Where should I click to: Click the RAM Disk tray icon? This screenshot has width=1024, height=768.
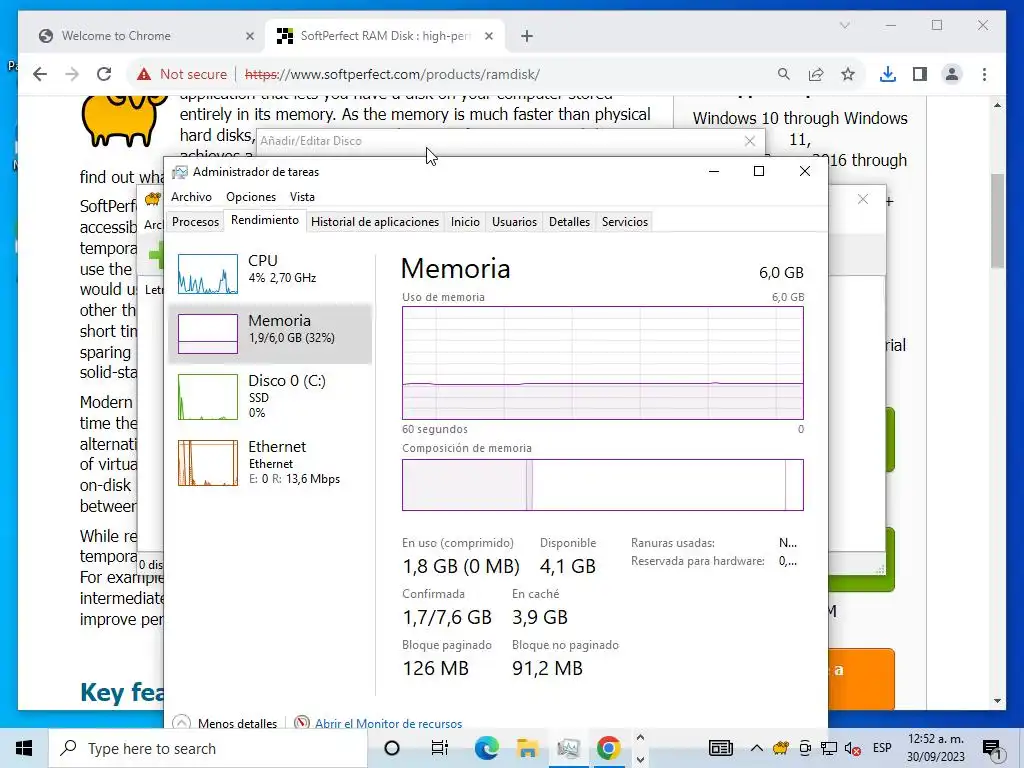pyautogui.click(x=780, y=748)
